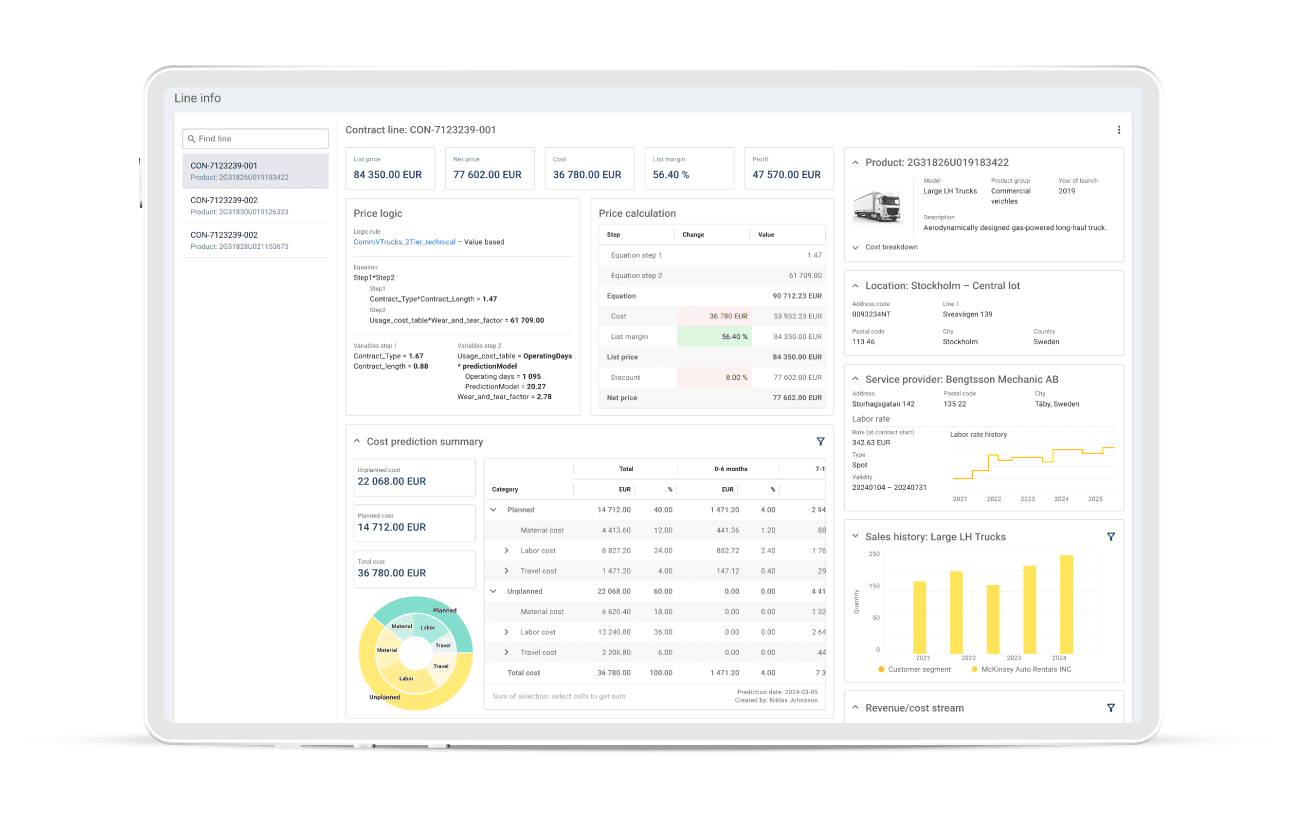Image resolution: width=1300 pixels, height=834 pixels.
Task: Open the Revenue/cost stream filter icon
Action: [1110, 708]
